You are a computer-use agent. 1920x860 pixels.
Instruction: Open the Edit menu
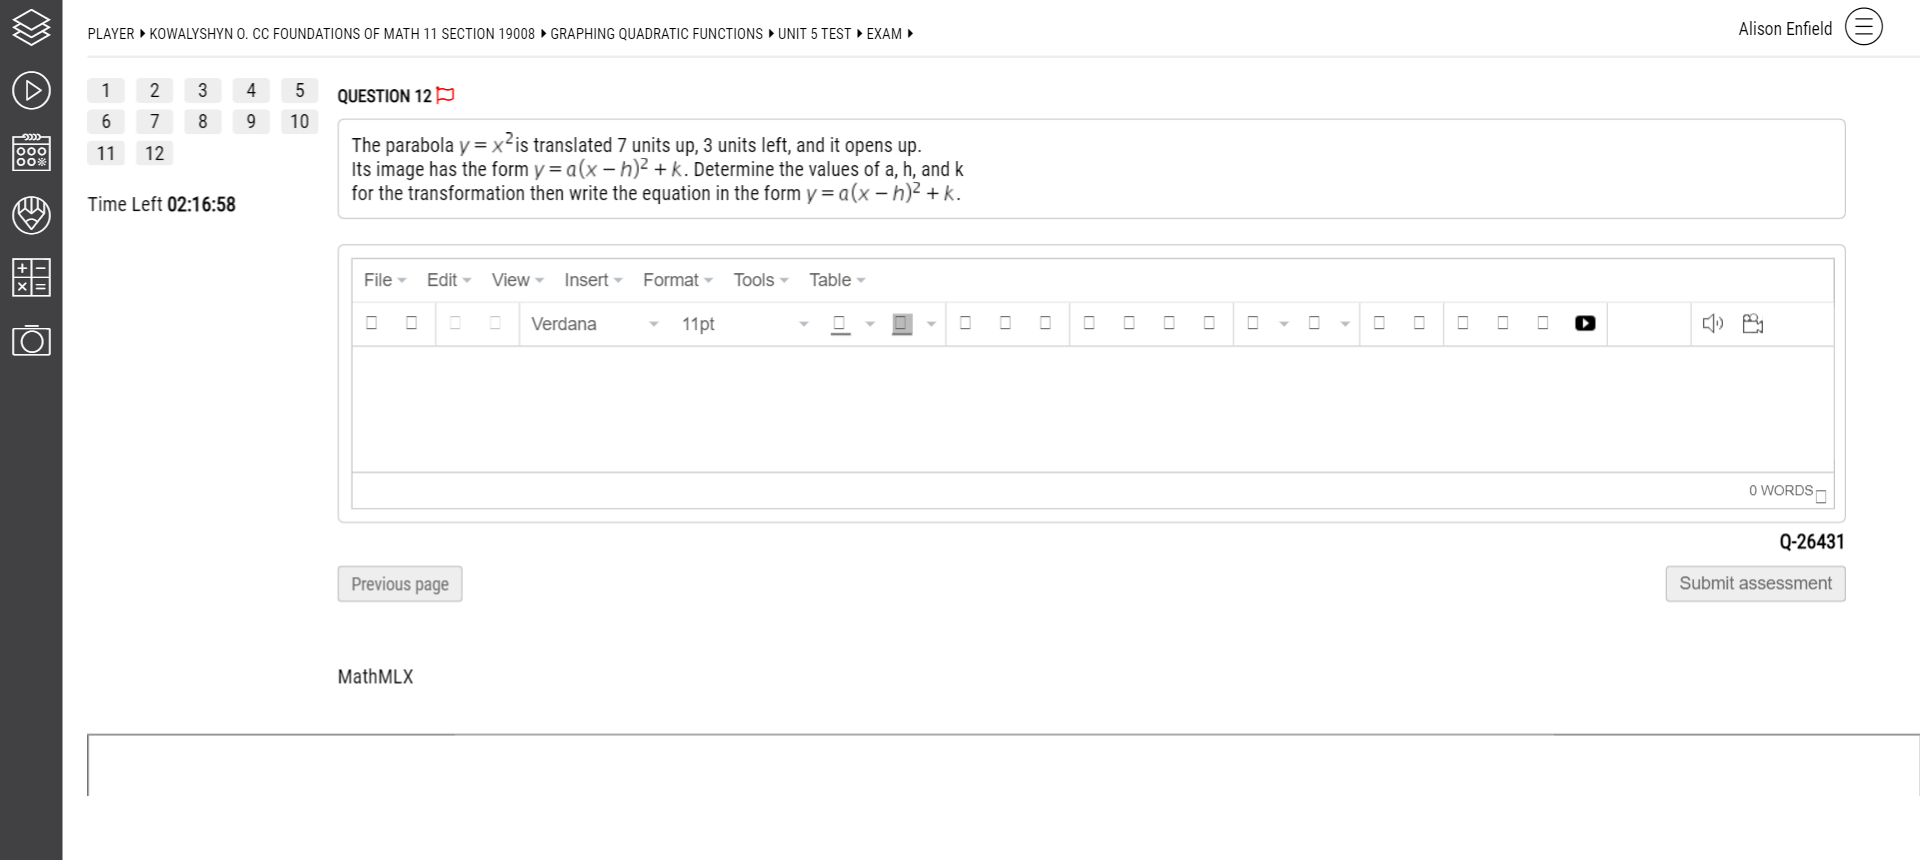448,280
